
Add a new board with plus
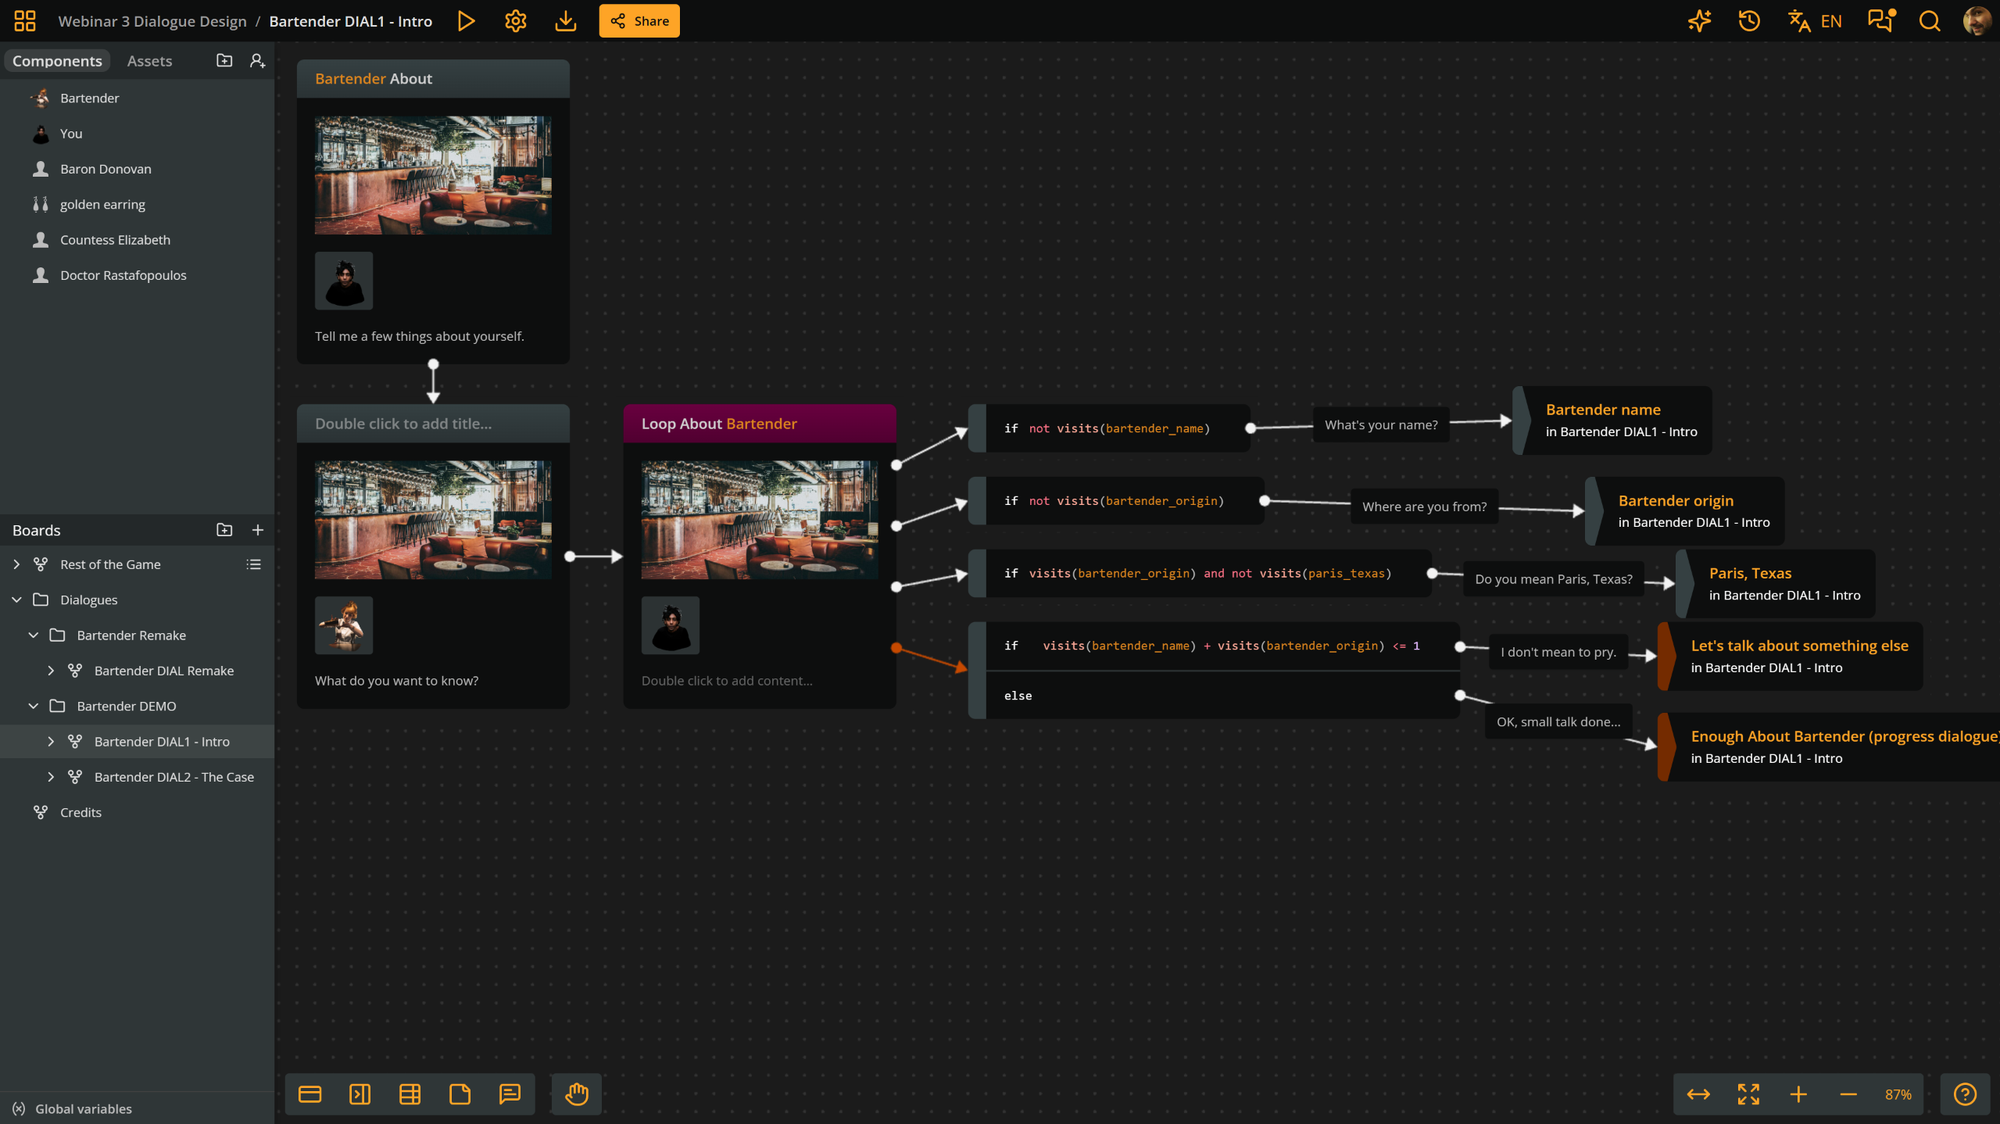coord(258,530)
